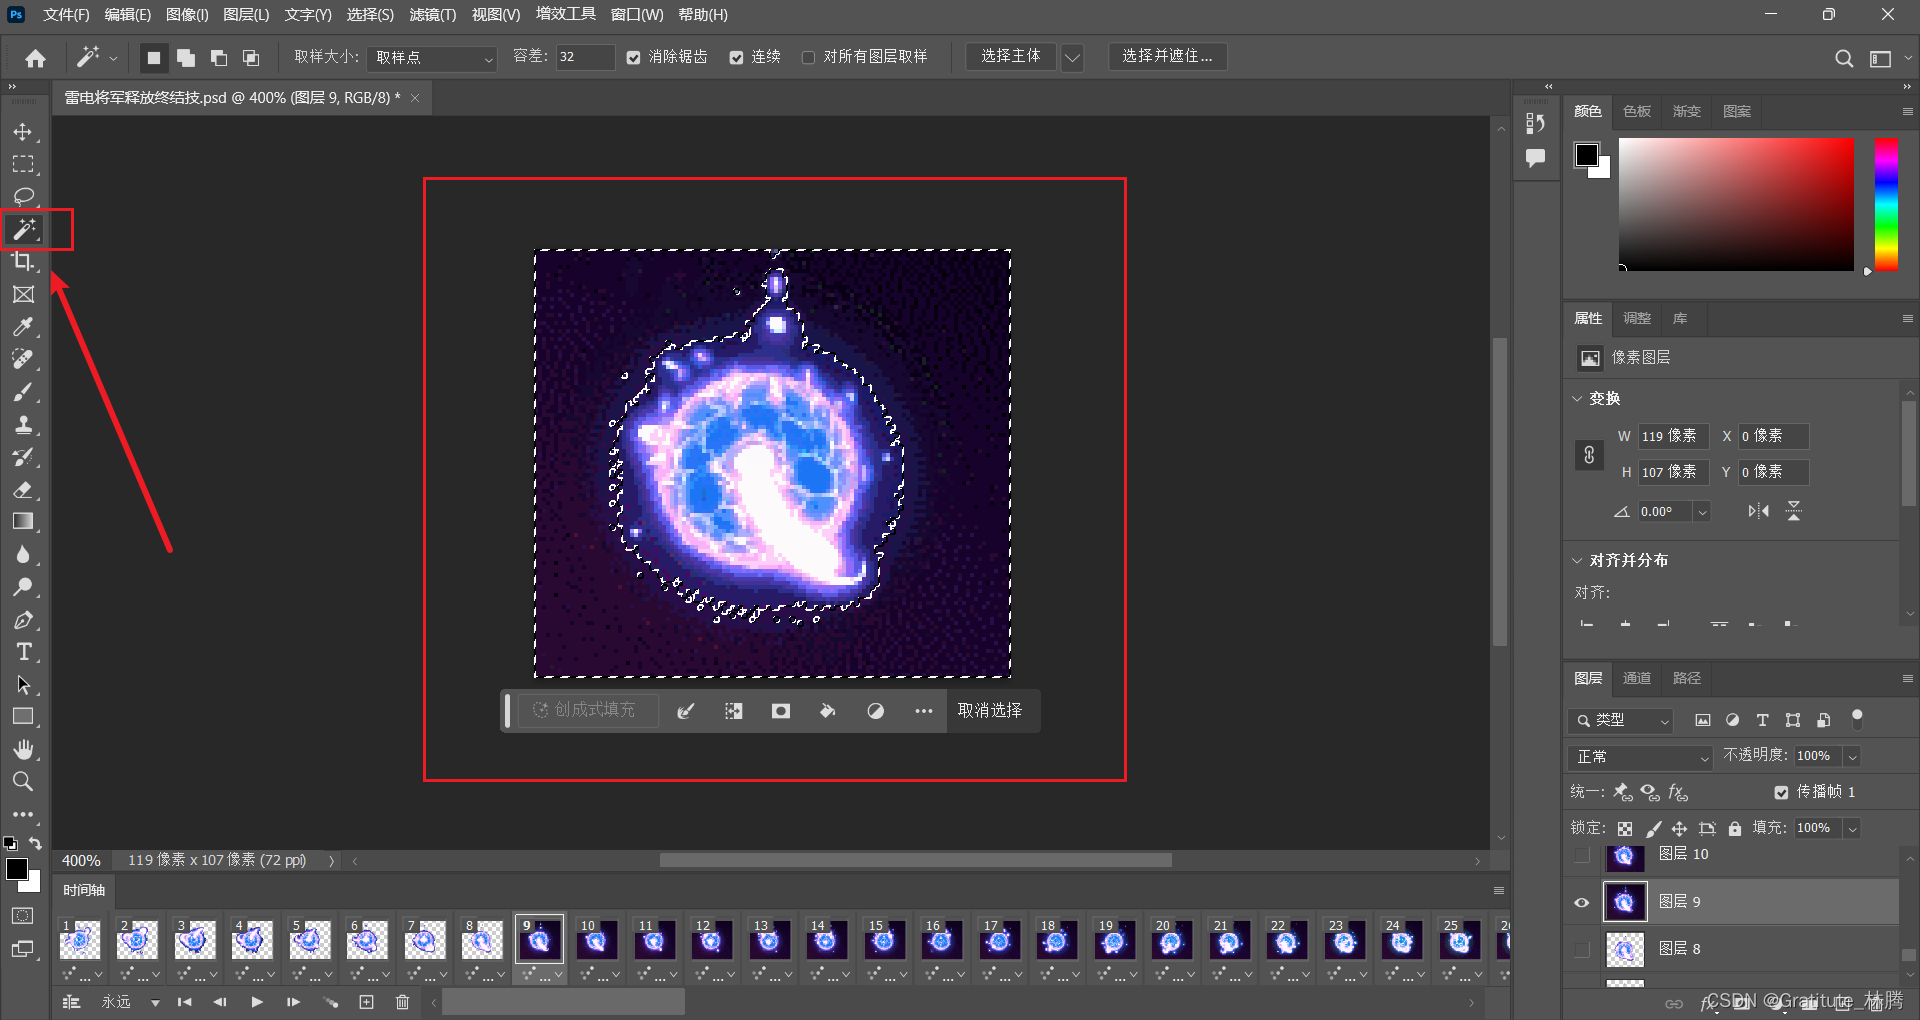
Task: Switch to the 调整 tab
Action: click(x=1637, y=319)
